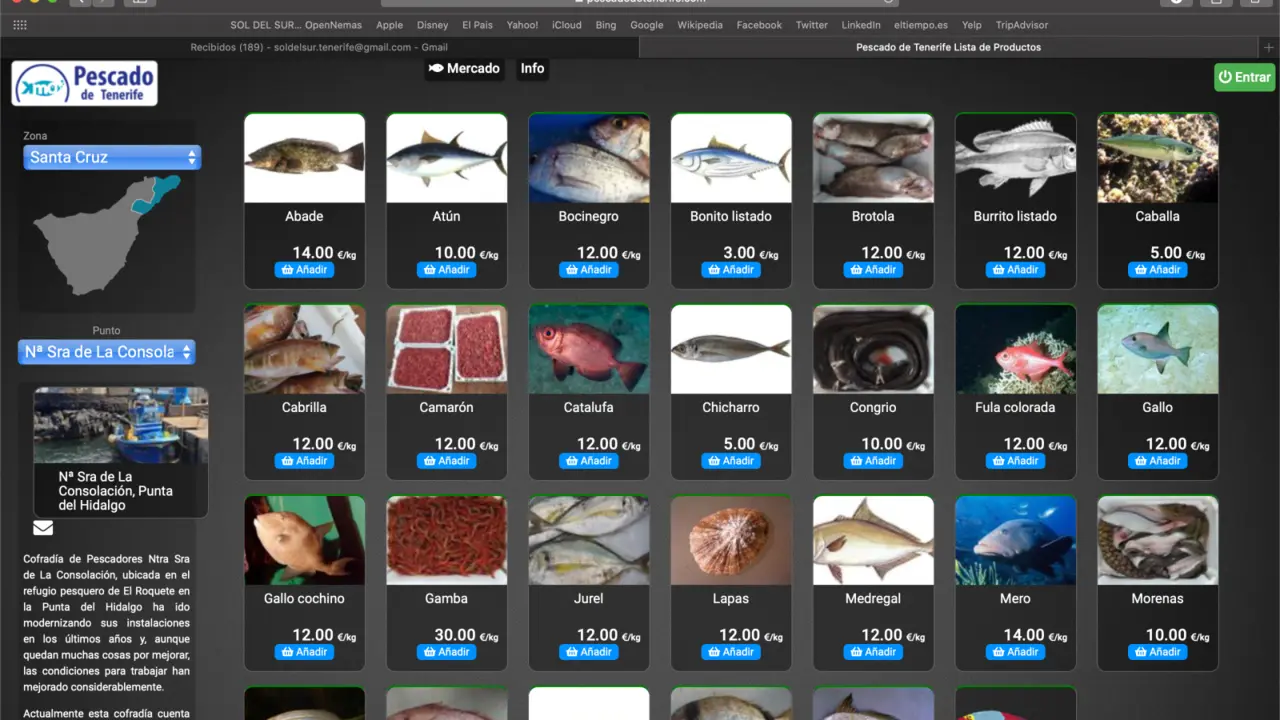
Task: Open the Zona dropdown showing Santa Cruz
Action: tap(112, 157)
